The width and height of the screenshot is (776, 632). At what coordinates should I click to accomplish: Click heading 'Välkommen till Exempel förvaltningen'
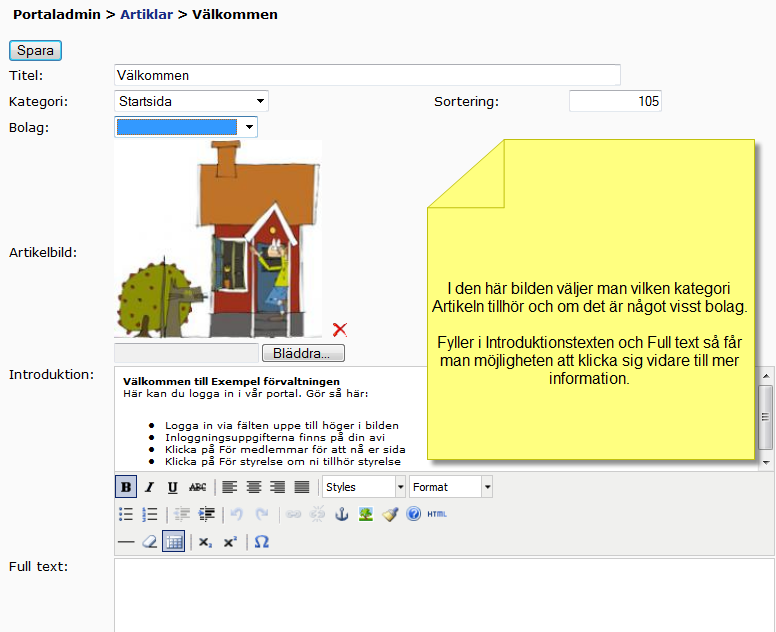(231, 382)
